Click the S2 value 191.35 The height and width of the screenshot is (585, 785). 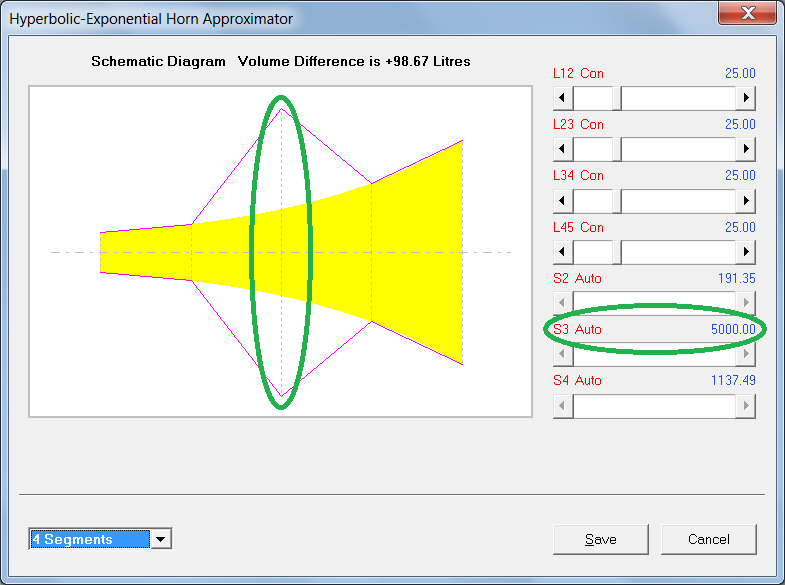(x=736, y=278)
